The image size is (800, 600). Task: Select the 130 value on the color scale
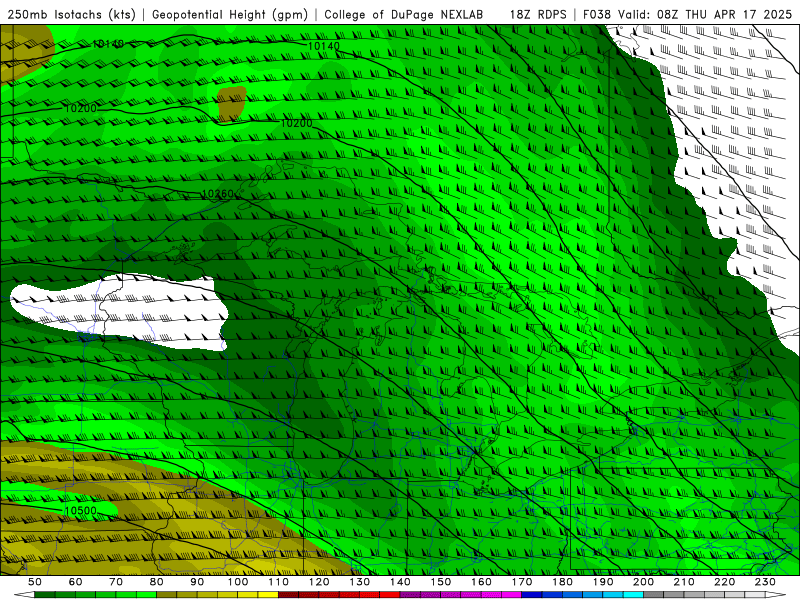360,582
